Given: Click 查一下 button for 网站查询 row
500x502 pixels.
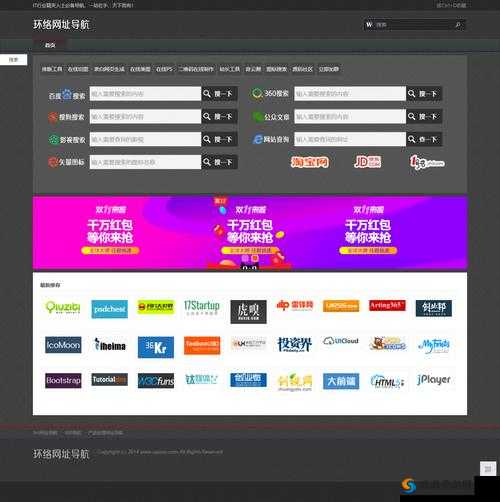Looking at the screenshot, I should [x=424, y=139].
